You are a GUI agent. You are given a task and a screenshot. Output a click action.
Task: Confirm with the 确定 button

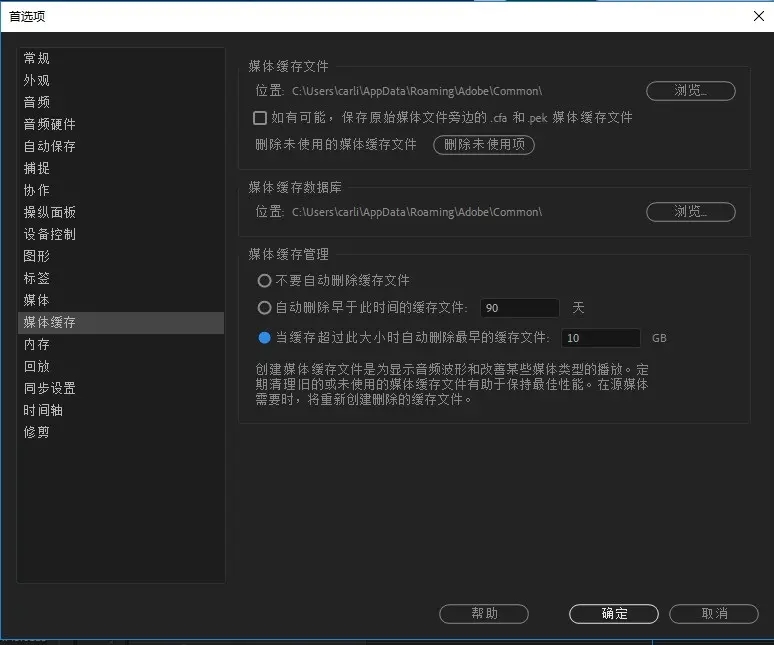(x=614, y=614)
